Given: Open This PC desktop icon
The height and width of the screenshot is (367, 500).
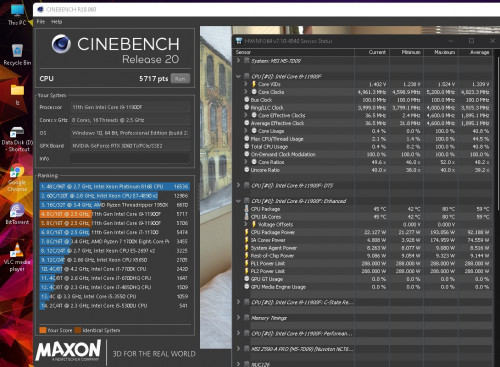Looking at the screenshot, I should pos(17,15).
